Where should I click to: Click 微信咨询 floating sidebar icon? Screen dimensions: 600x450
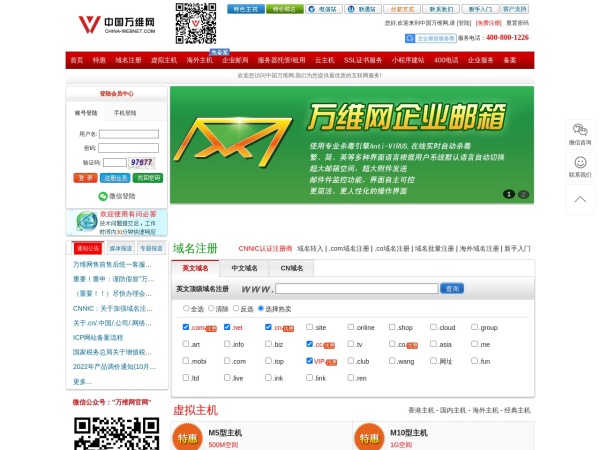(580, 134)
